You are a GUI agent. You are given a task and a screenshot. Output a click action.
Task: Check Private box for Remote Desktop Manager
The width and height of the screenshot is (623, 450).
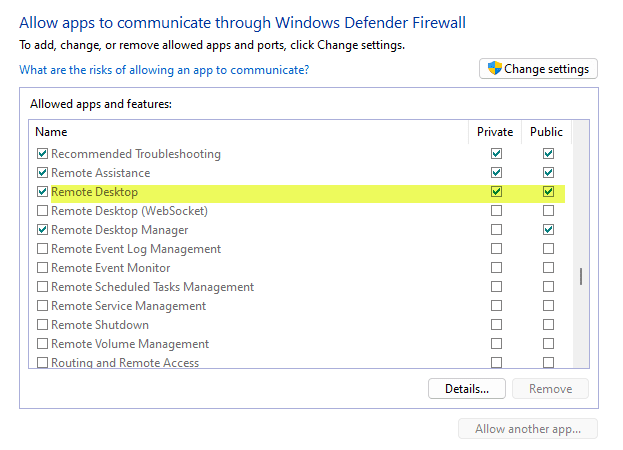(496, 230)
